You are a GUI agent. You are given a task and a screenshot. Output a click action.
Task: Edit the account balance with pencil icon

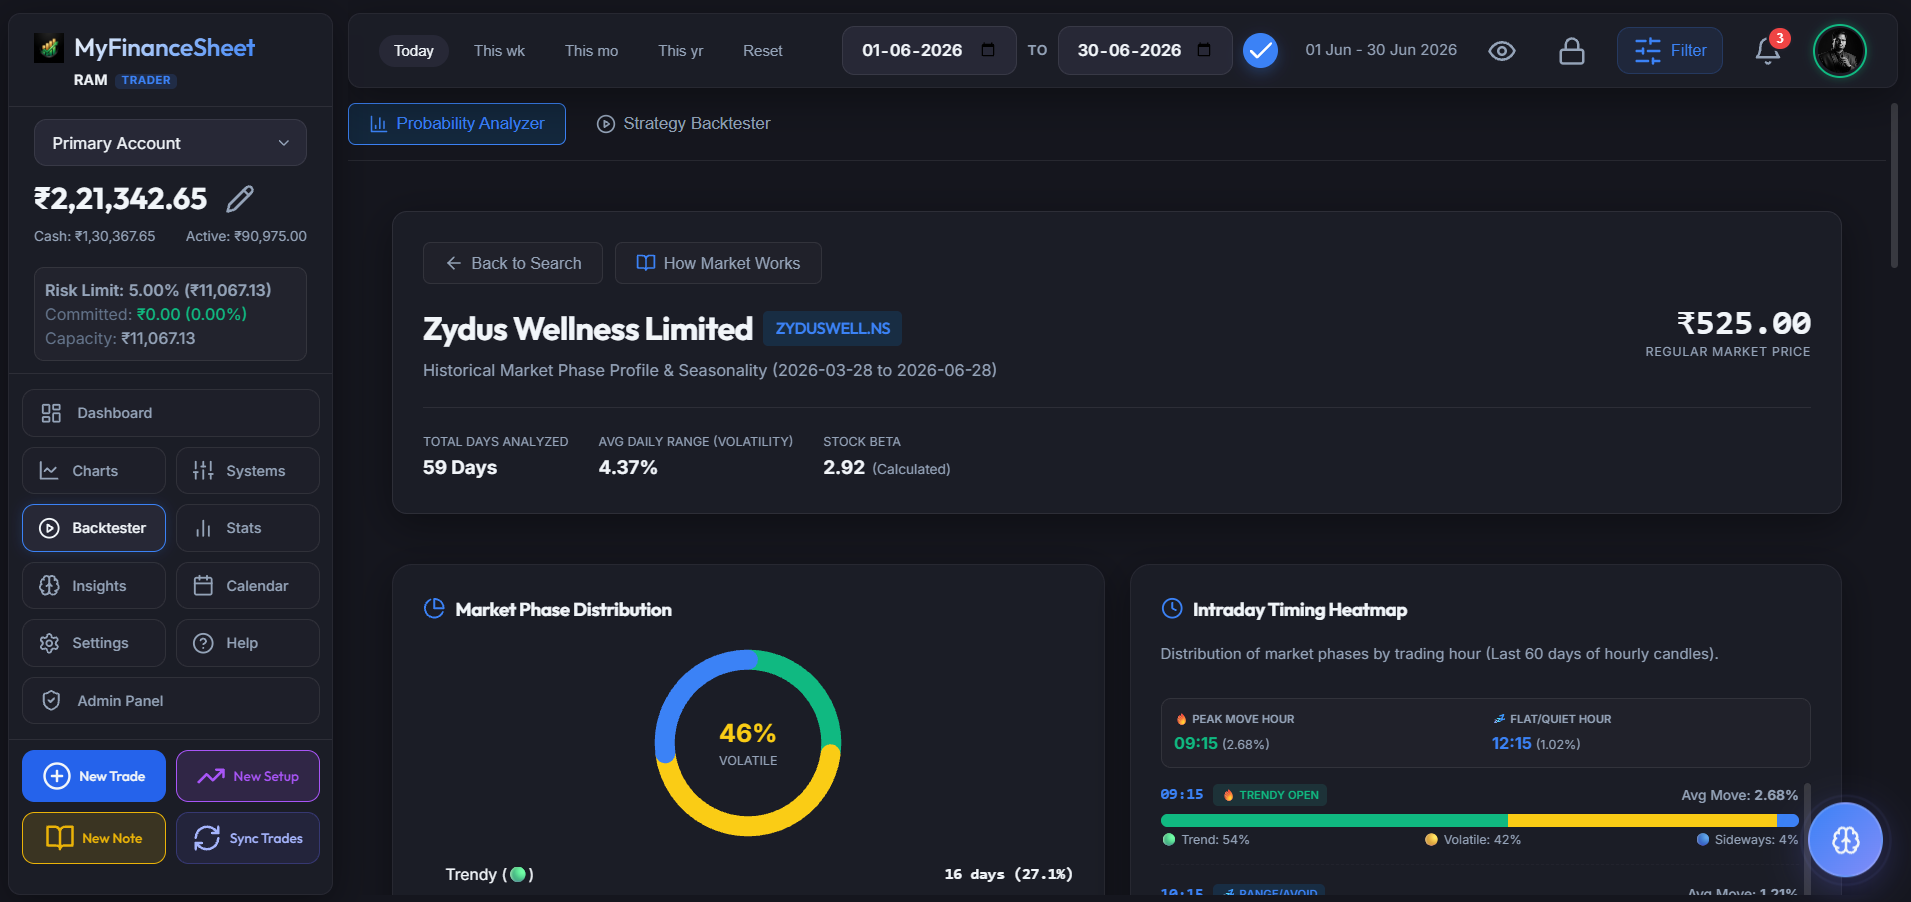[240, 199]
